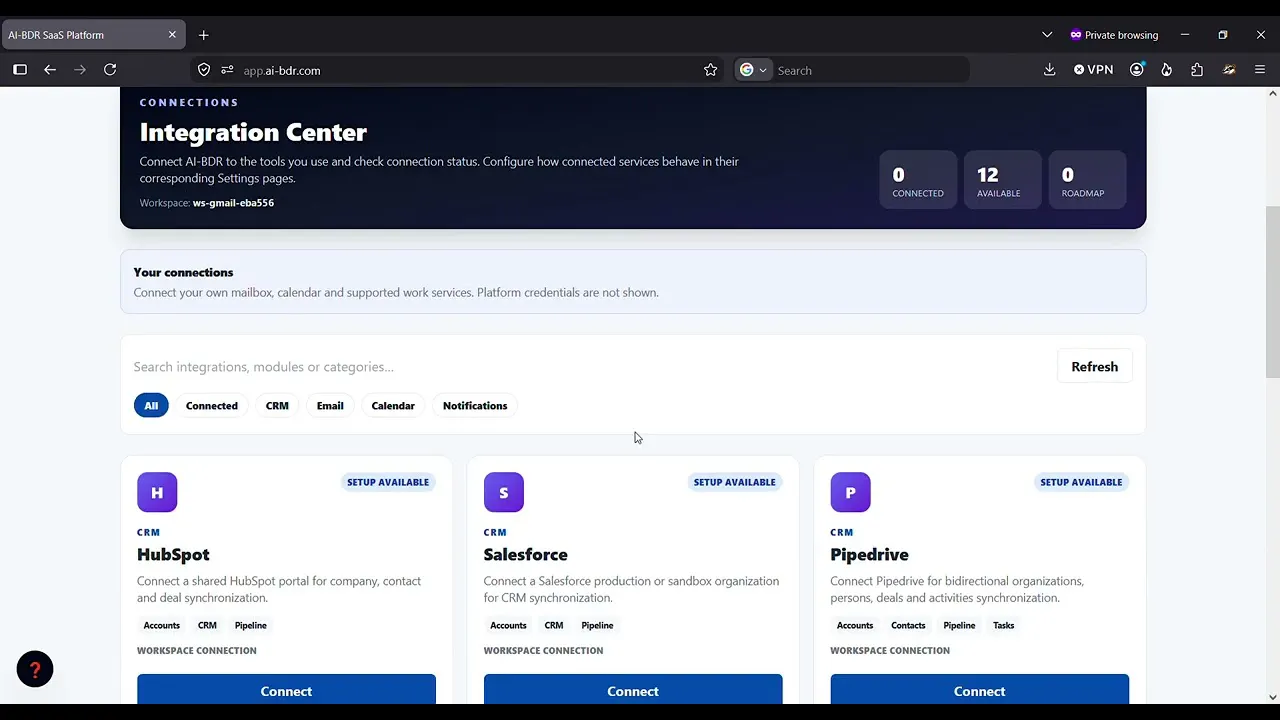Connect the Pipedrive integration
Viewport: 1280px width, 720px height.
pos(980,691)
